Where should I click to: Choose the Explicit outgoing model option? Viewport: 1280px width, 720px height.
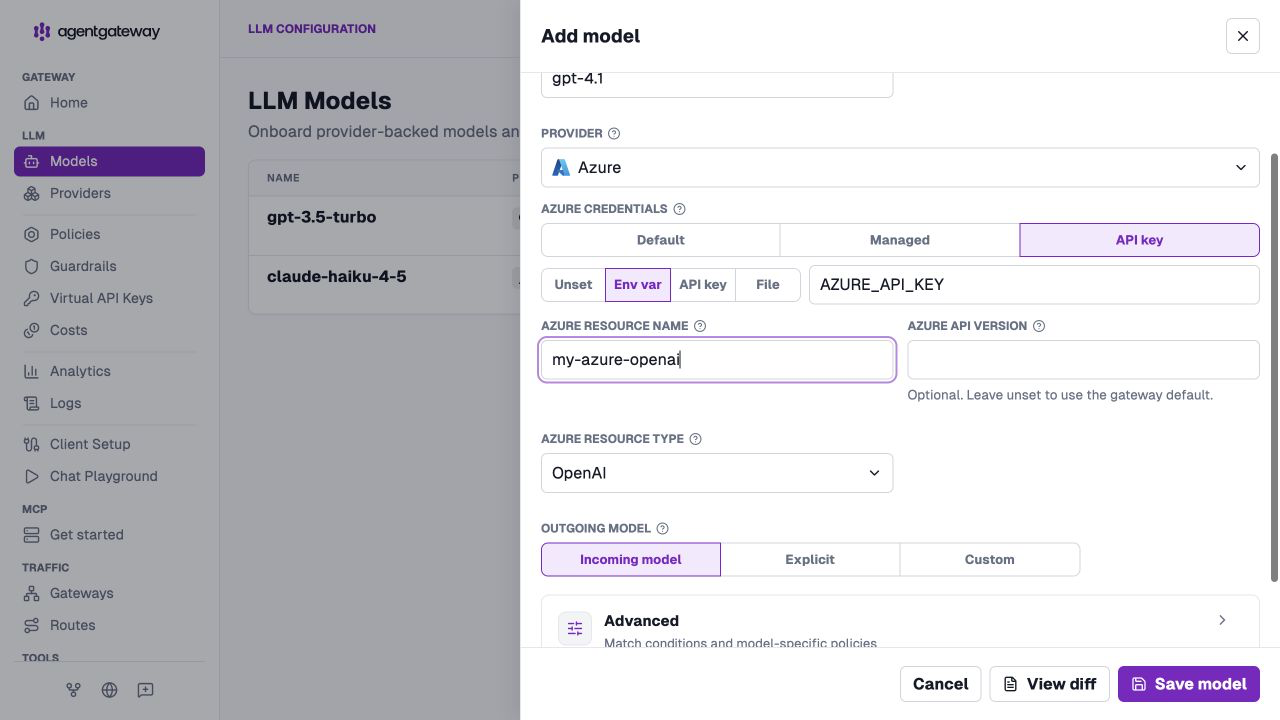coord(810,559)
